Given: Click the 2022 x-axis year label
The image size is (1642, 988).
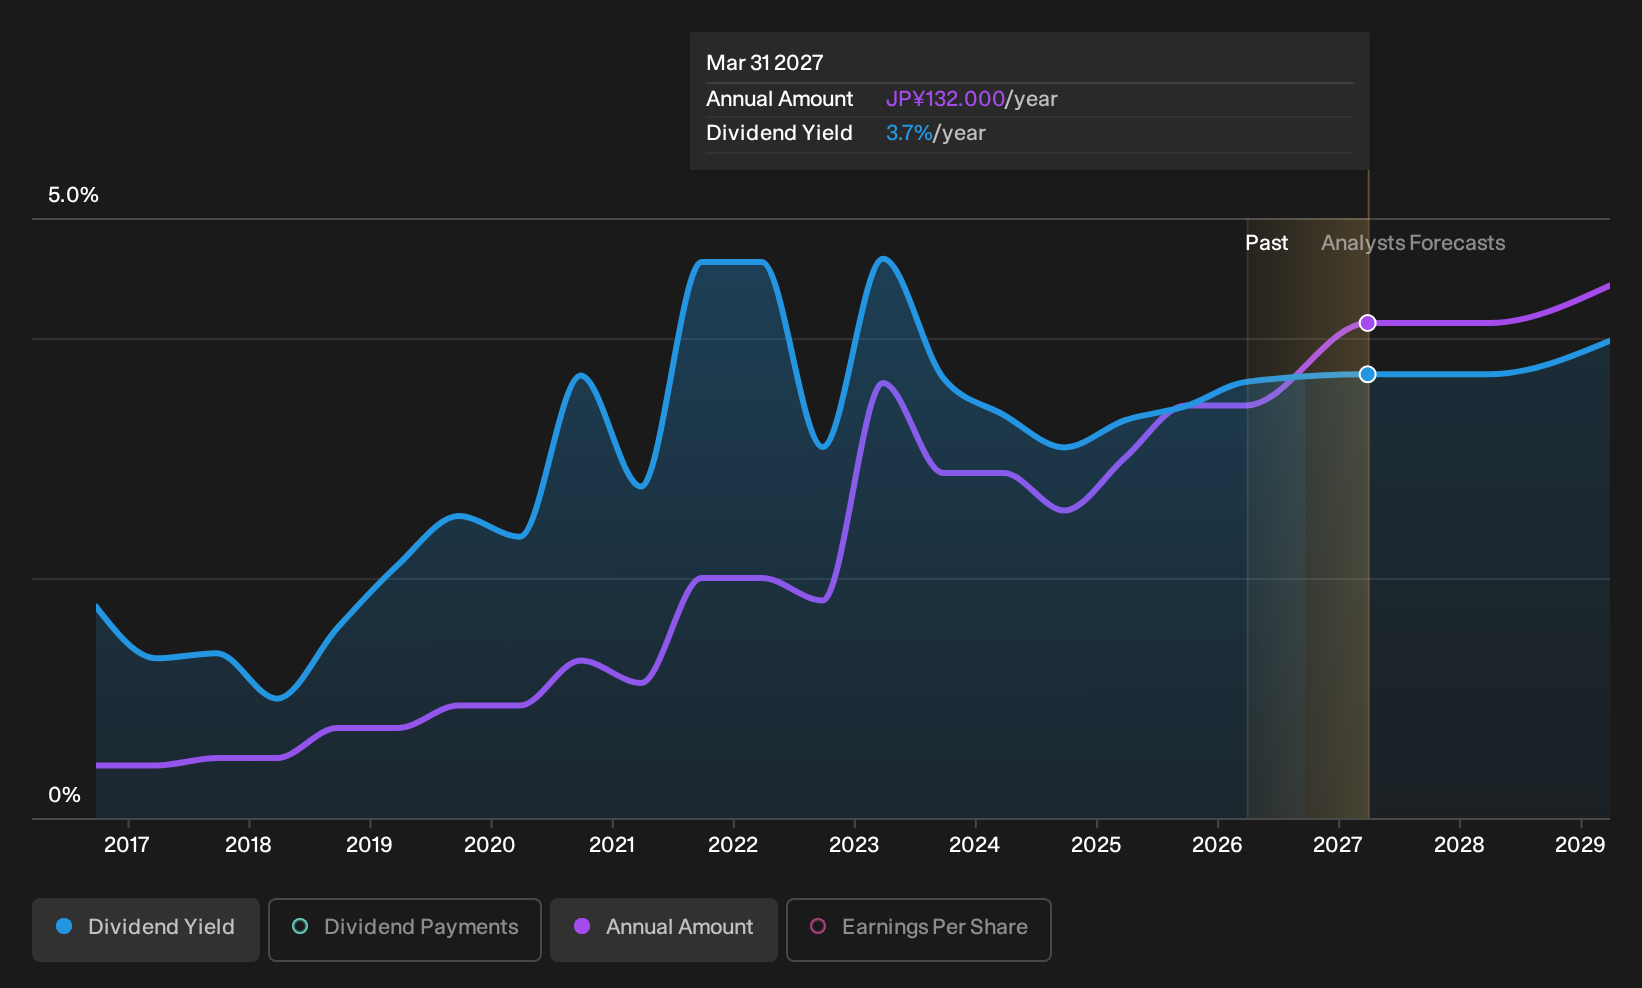Looking at the screenshot, I should (733, 845).
